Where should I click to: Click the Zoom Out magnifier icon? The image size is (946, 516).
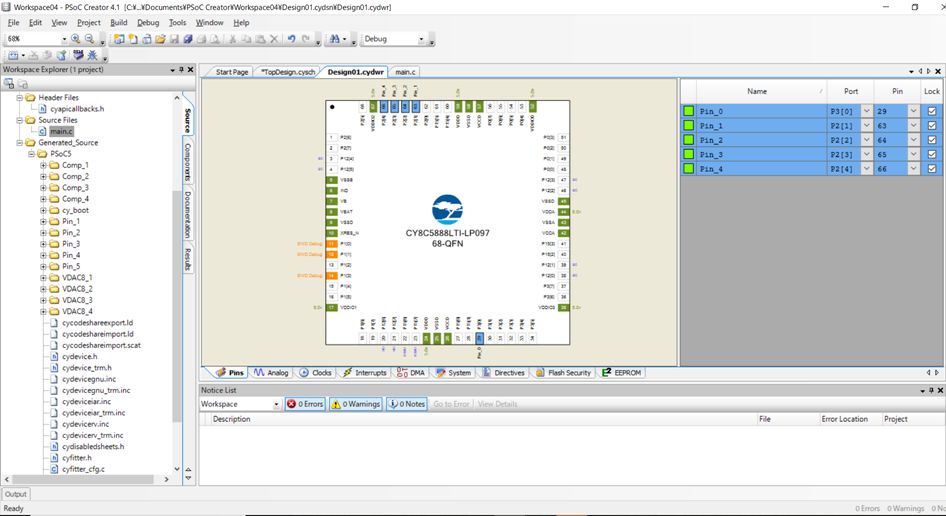(89, 39)
